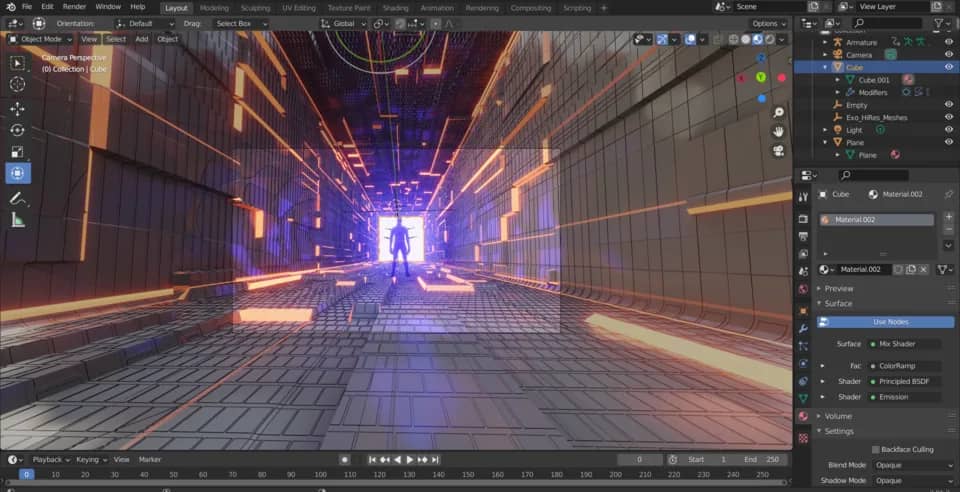
Task: Toggle the Use Nodes button
Action: [886, 322]
